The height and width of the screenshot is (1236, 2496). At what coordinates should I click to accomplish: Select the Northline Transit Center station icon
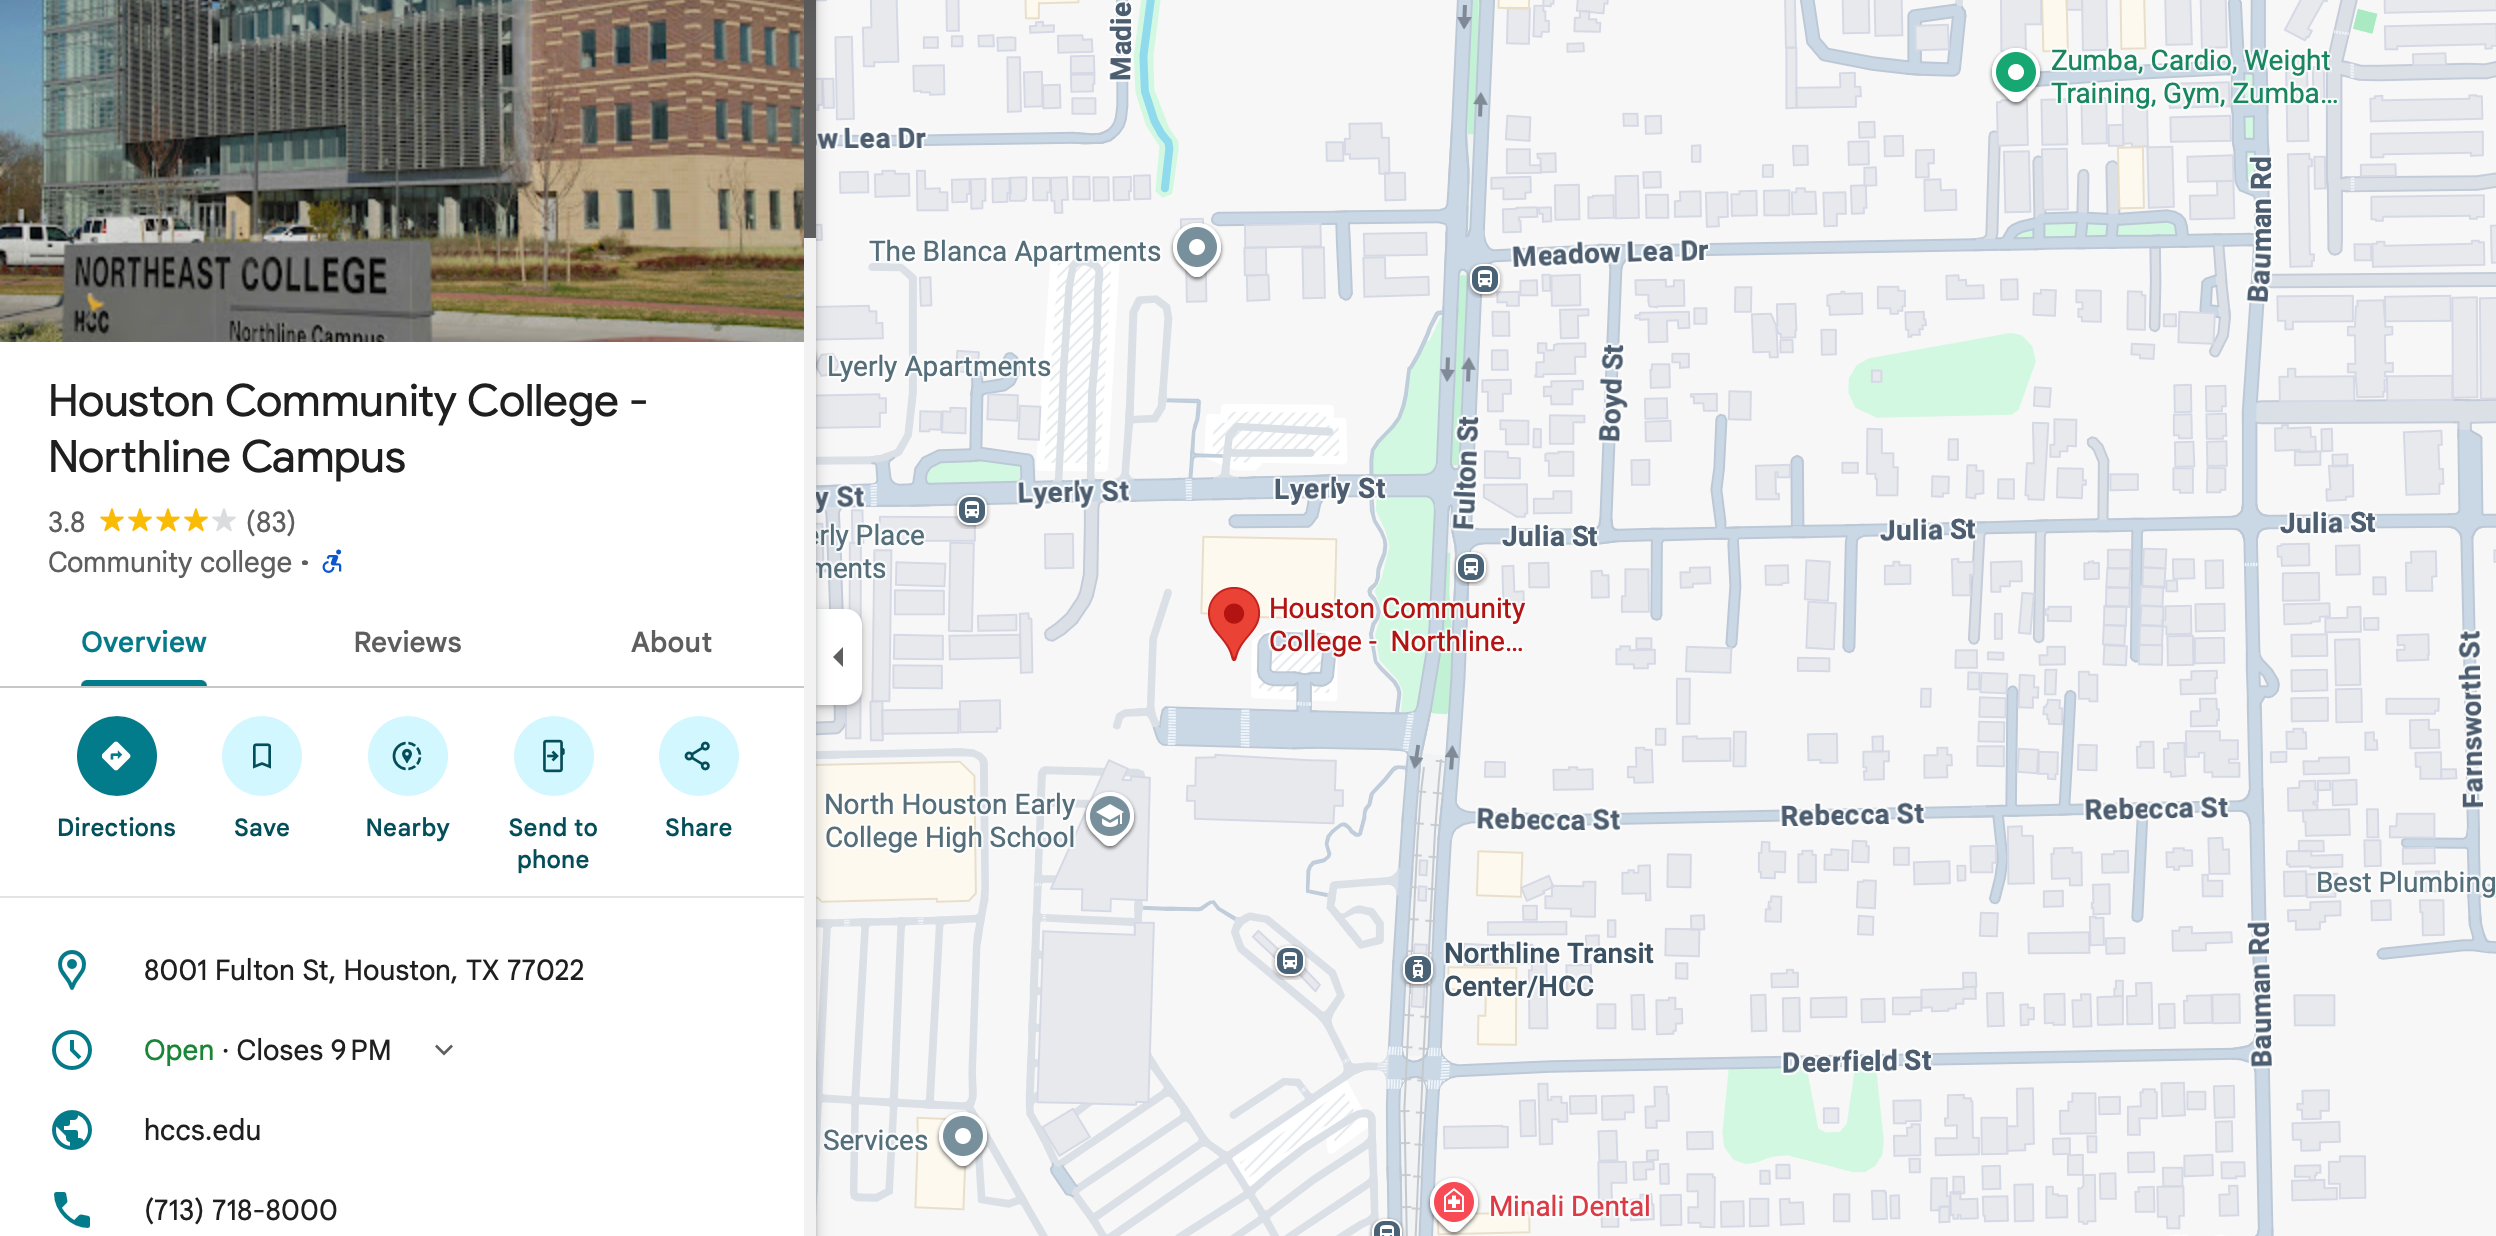[1417, 969]
